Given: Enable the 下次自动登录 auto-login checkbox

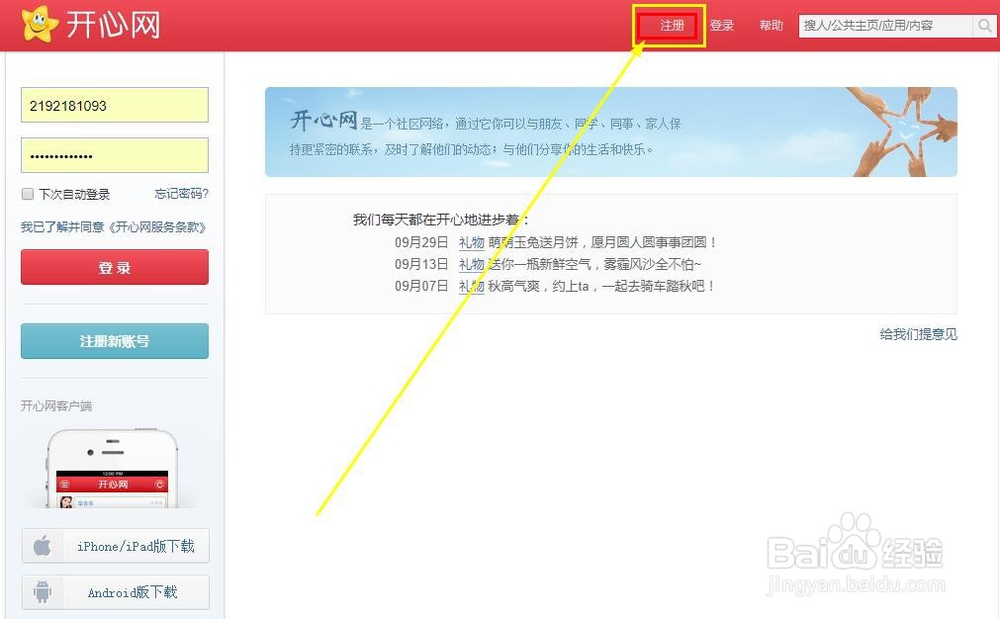Looking at the screenshot, I should pyautogui.click(x=27, y=194).
